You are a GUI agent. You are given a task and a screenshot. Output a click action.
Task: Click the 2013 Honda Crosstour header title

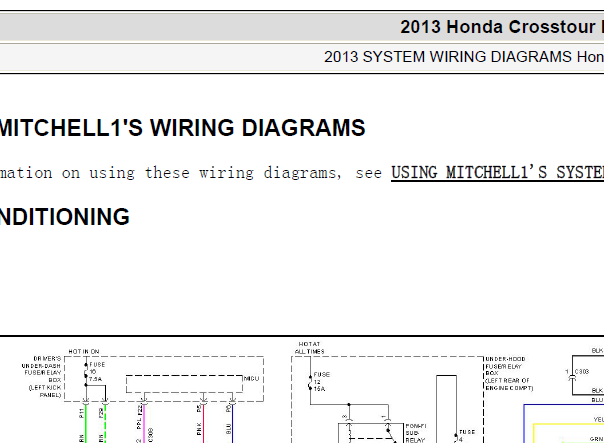click(x=502, y=27)
